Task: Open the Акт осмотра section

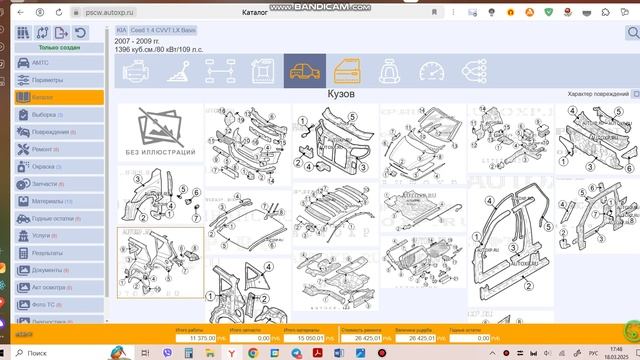Action: (x=59, y=287)
